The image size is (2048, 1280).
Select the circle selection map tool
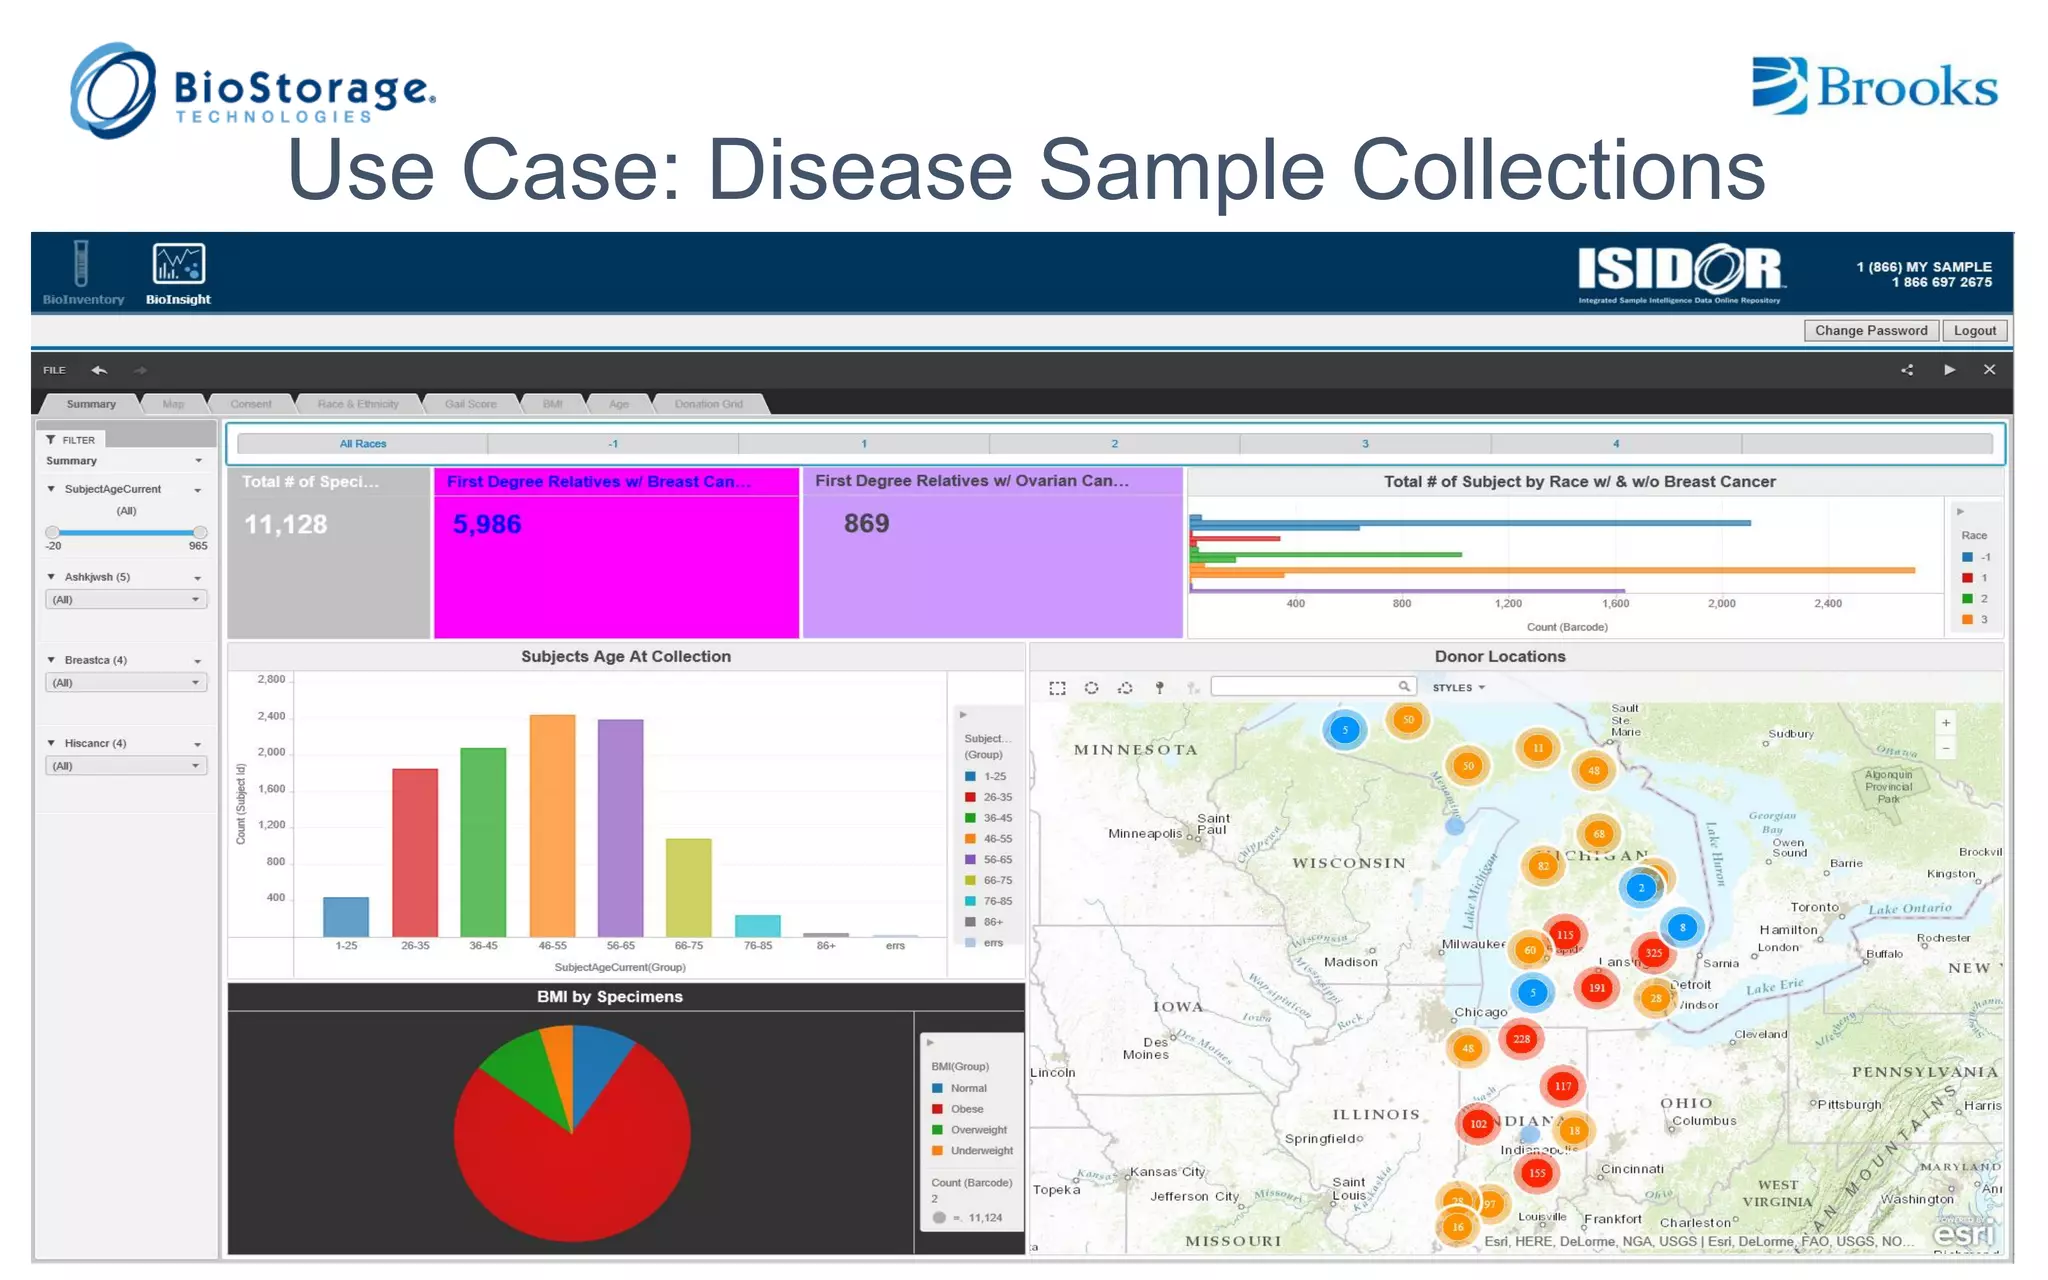1091,688
